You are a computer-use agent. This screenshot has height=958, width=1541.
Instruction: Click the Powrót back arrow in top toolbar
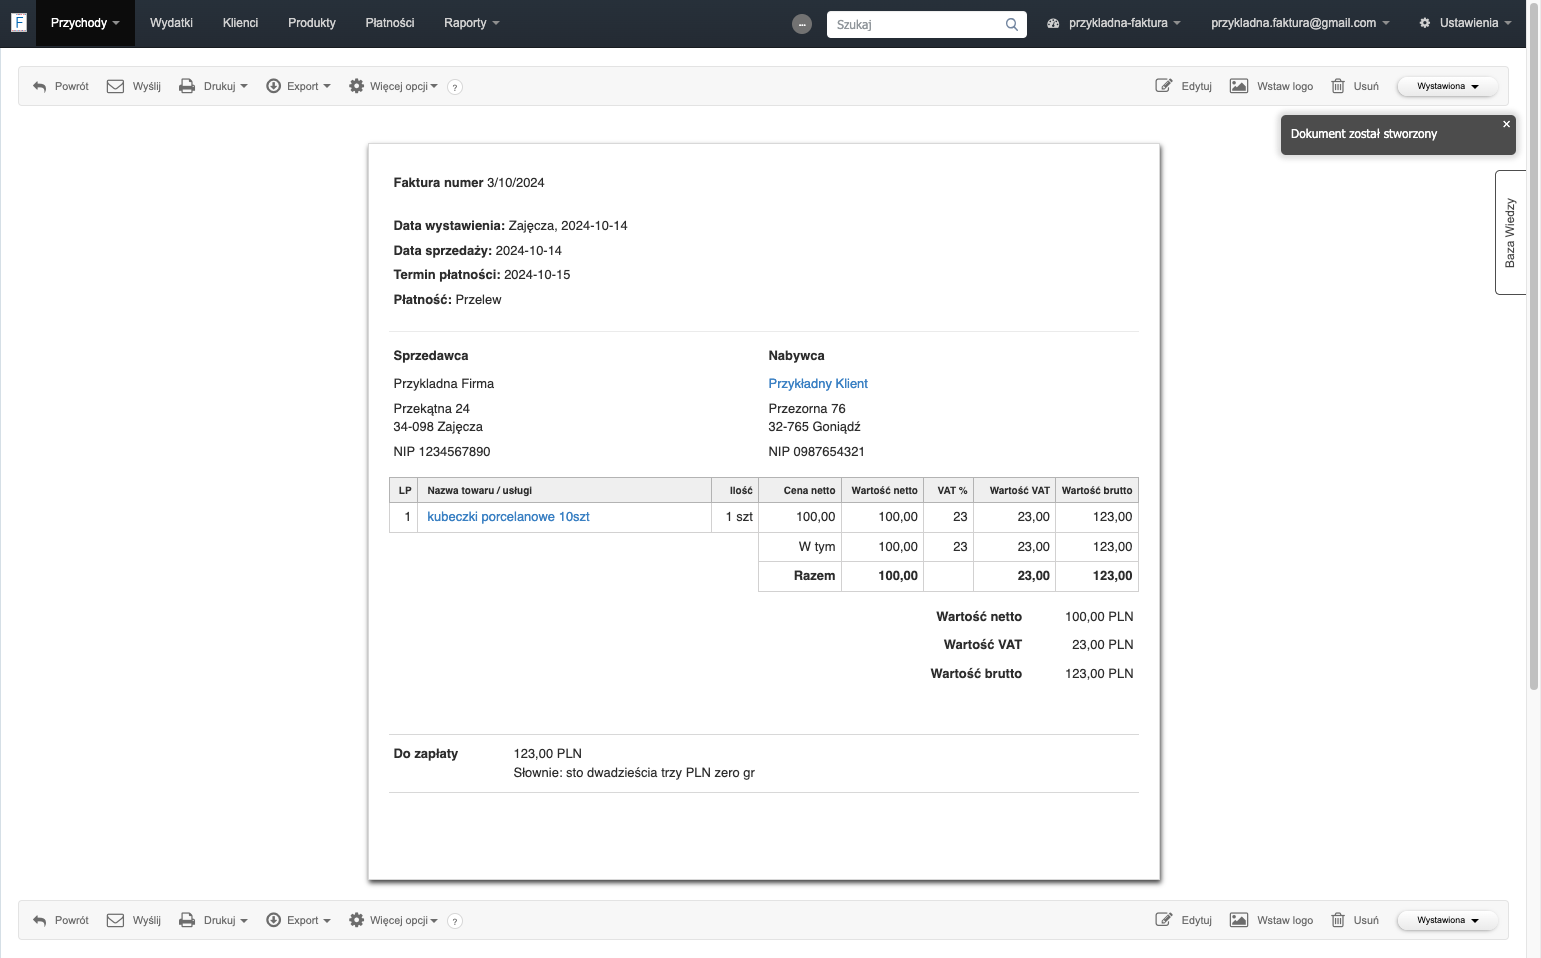(x=40, y=87)
